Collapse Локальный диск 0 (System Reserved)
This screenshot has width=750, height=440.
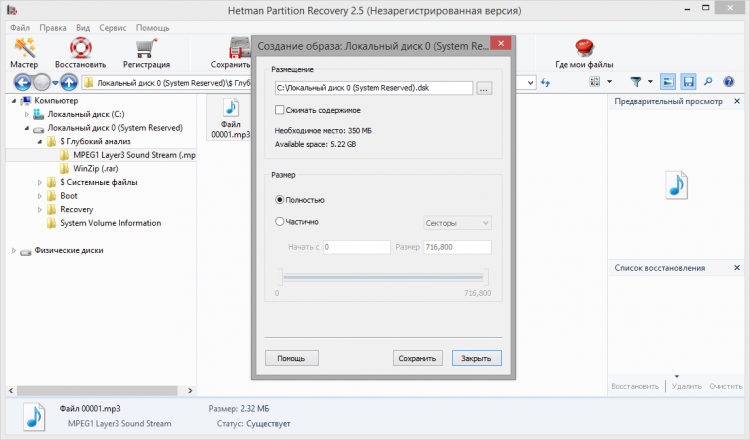click(x=27, y=128)
